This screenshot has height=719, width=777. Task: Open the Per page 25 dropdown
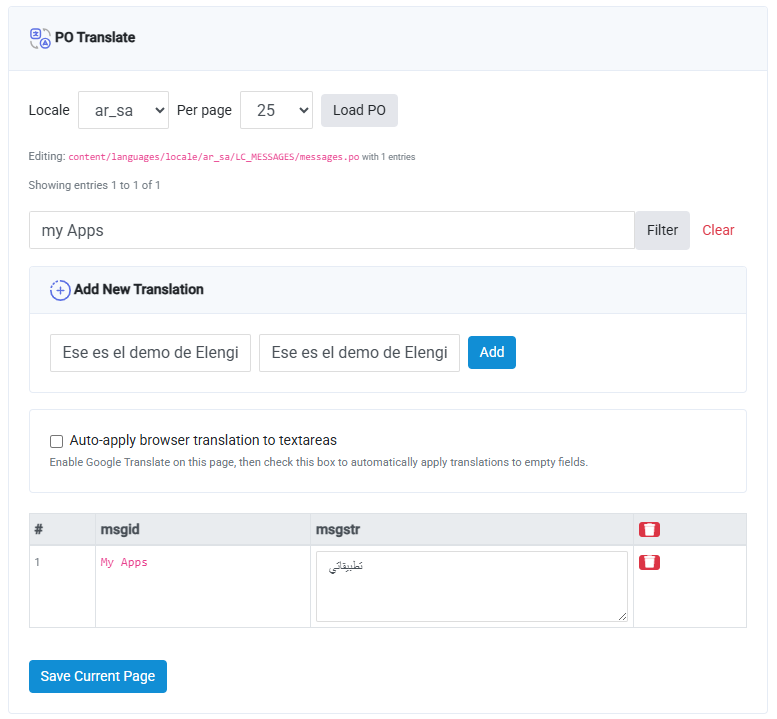point(276,110)
